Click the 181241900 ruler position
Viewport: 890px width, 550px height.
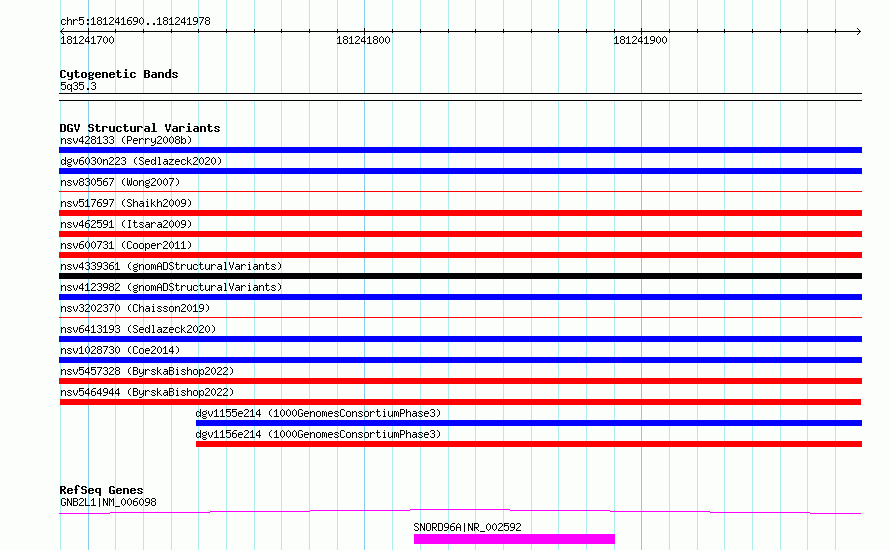[x=640, y=40]
